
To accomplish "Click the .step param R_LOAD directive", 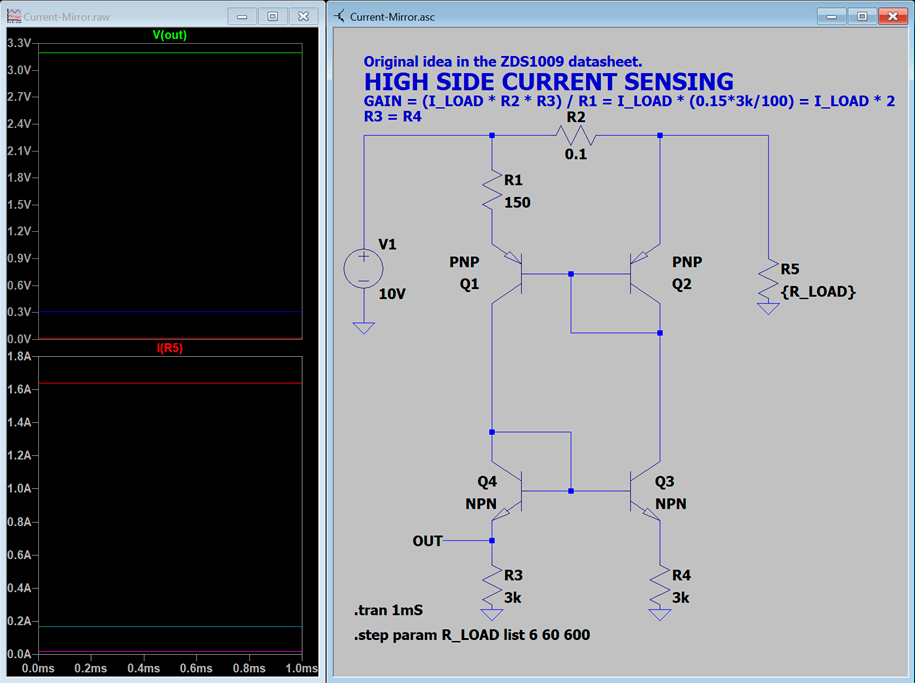I will coord(478,635).
